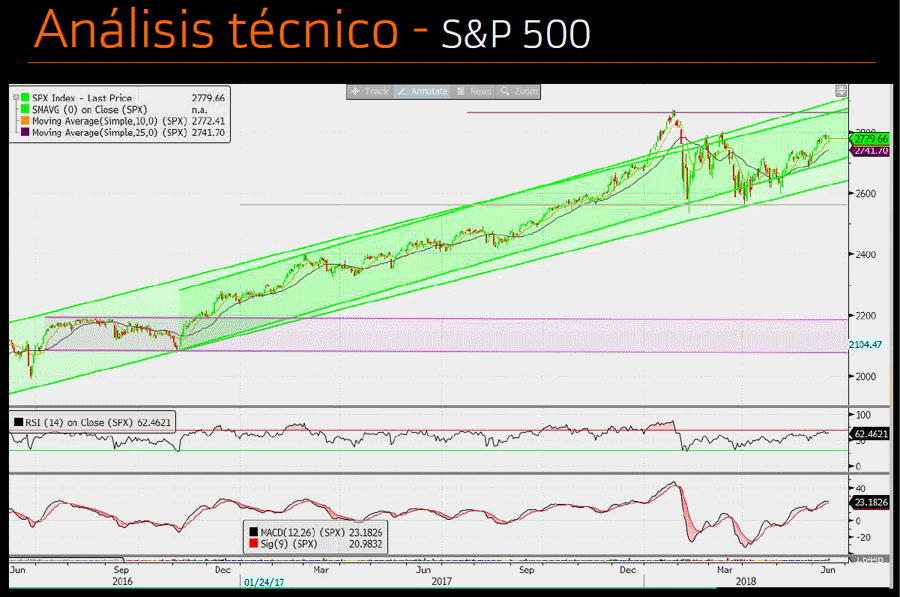This screenshot has height=597, width=900.
Task: Click the newspaper icon beside News
Action: pos(460,91)
